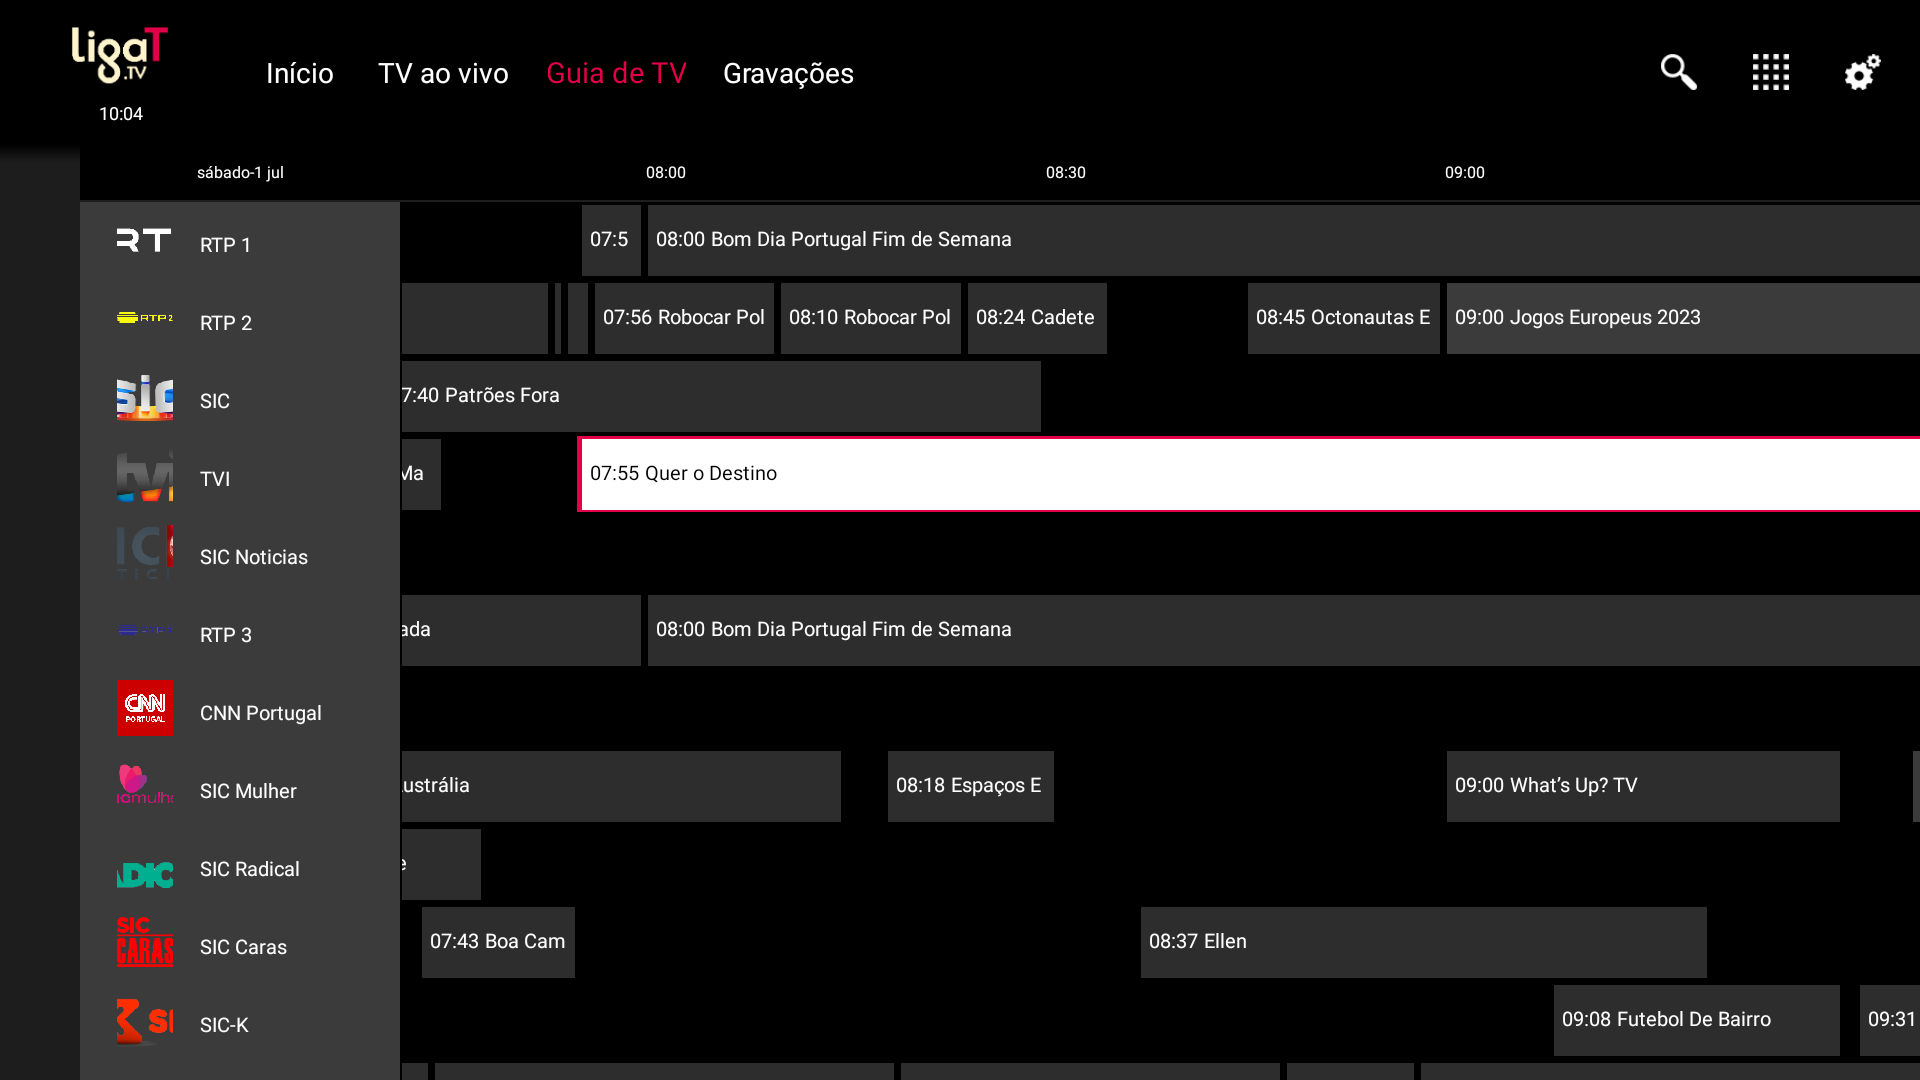Image resolution: width=1920 pixels, height=1080 pixels.
Task: Select the CNN Portugal channel logo
Action: click(x=145, y=708)
